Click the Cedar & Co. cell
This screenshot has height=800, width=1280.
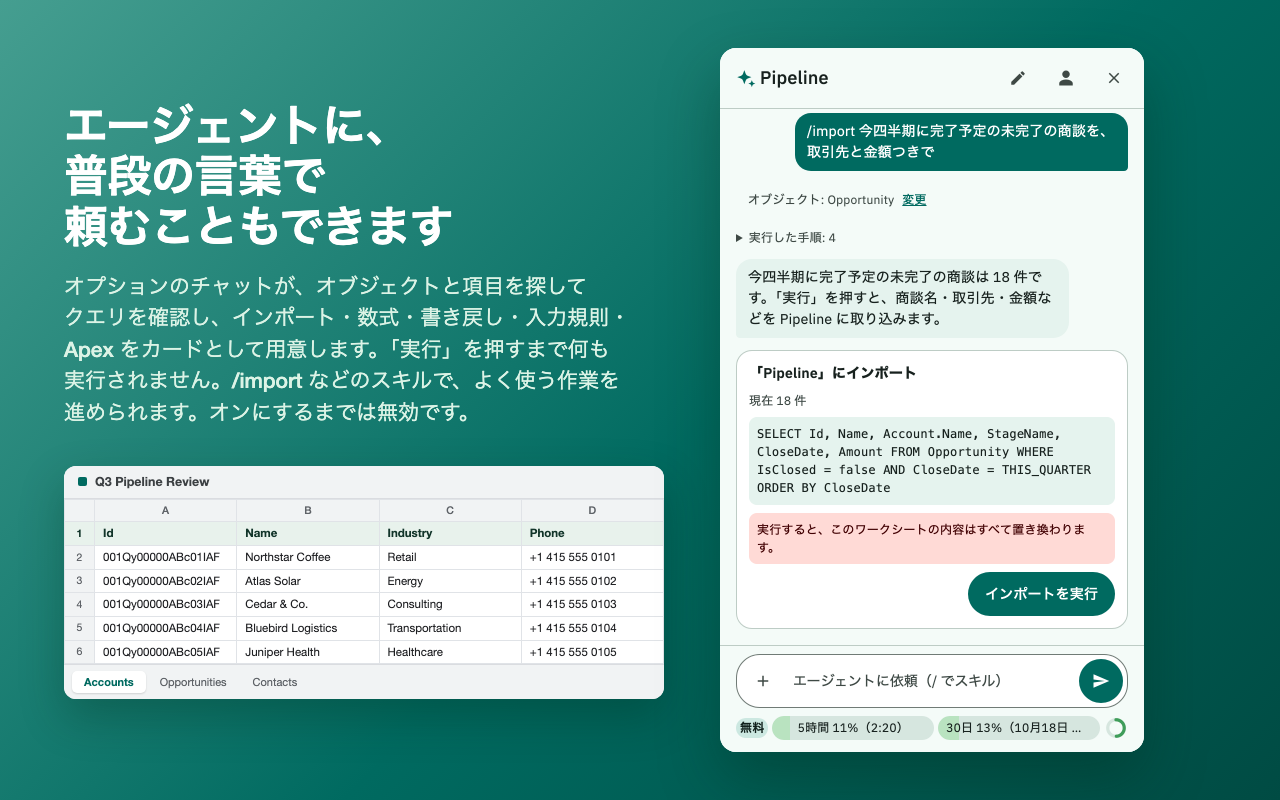(308, 604)
